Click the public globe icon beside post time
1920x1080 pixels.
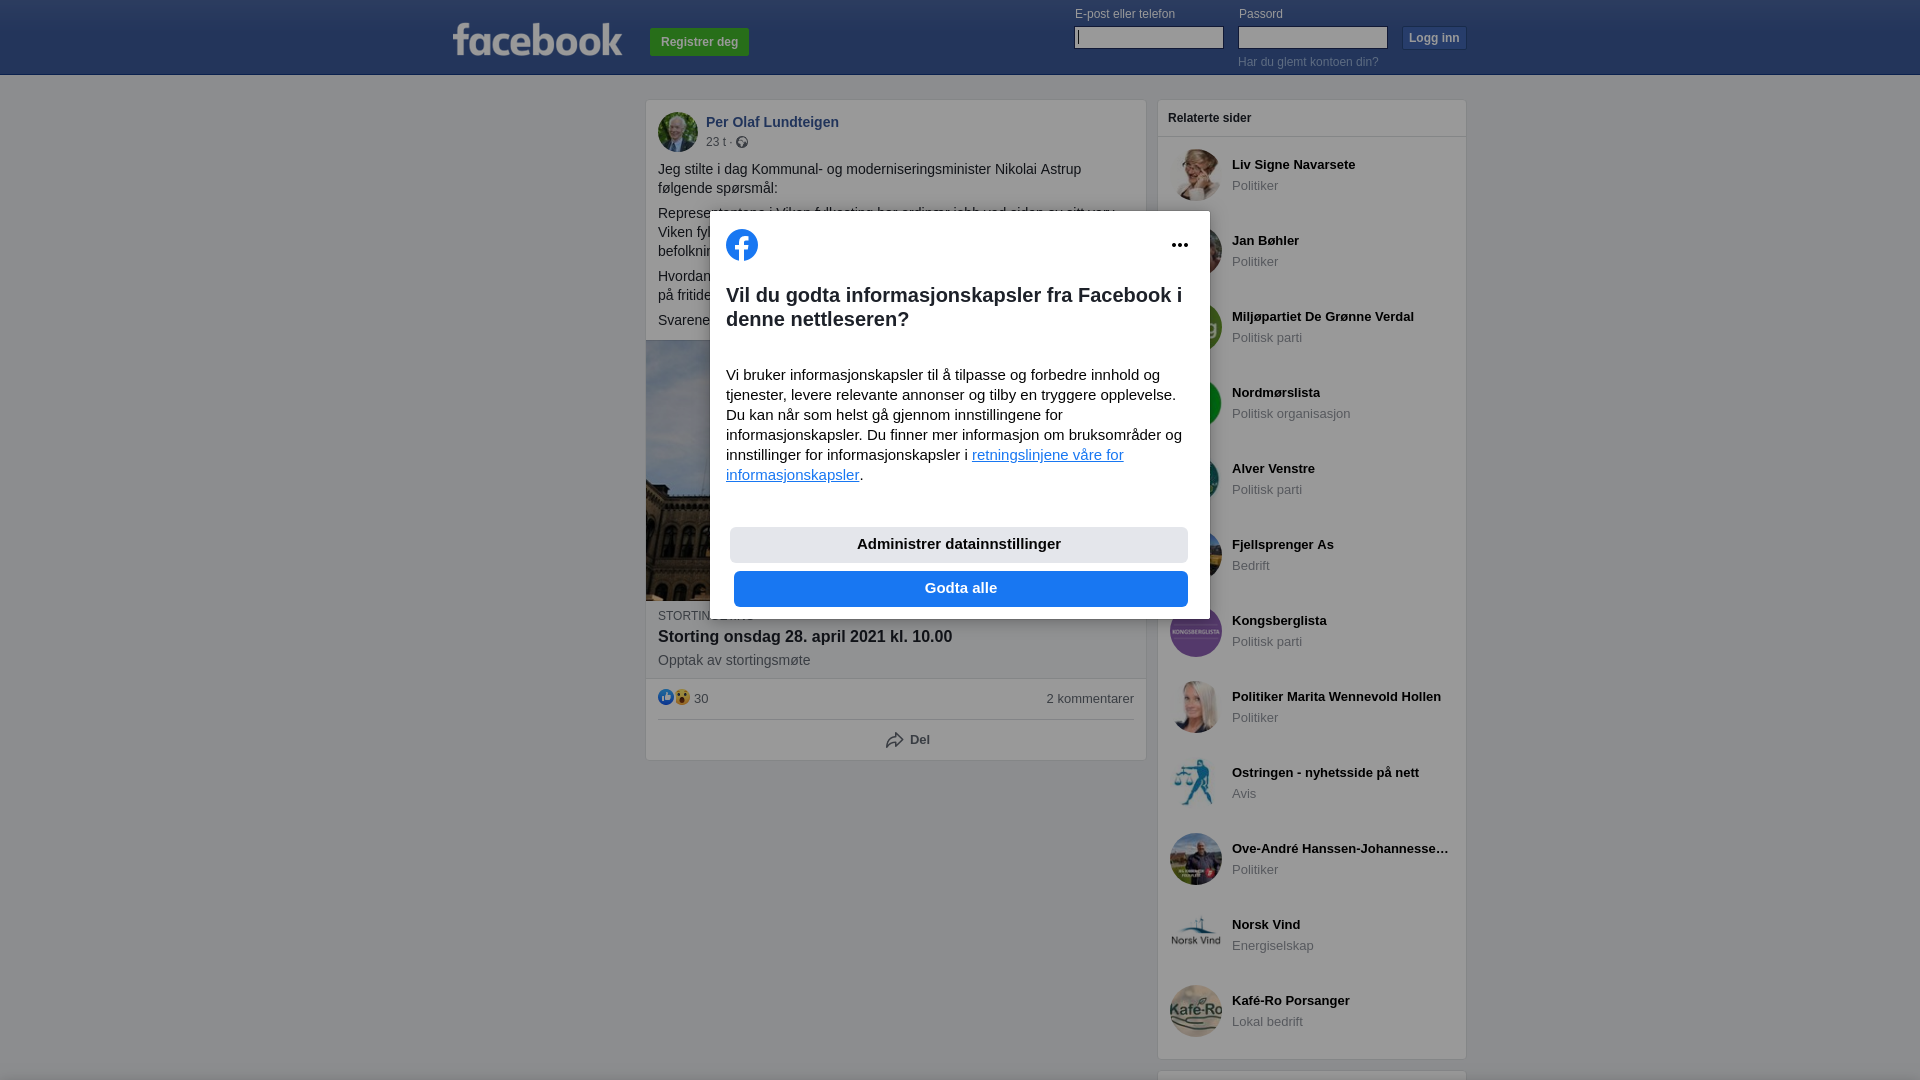tap(742, 143)
